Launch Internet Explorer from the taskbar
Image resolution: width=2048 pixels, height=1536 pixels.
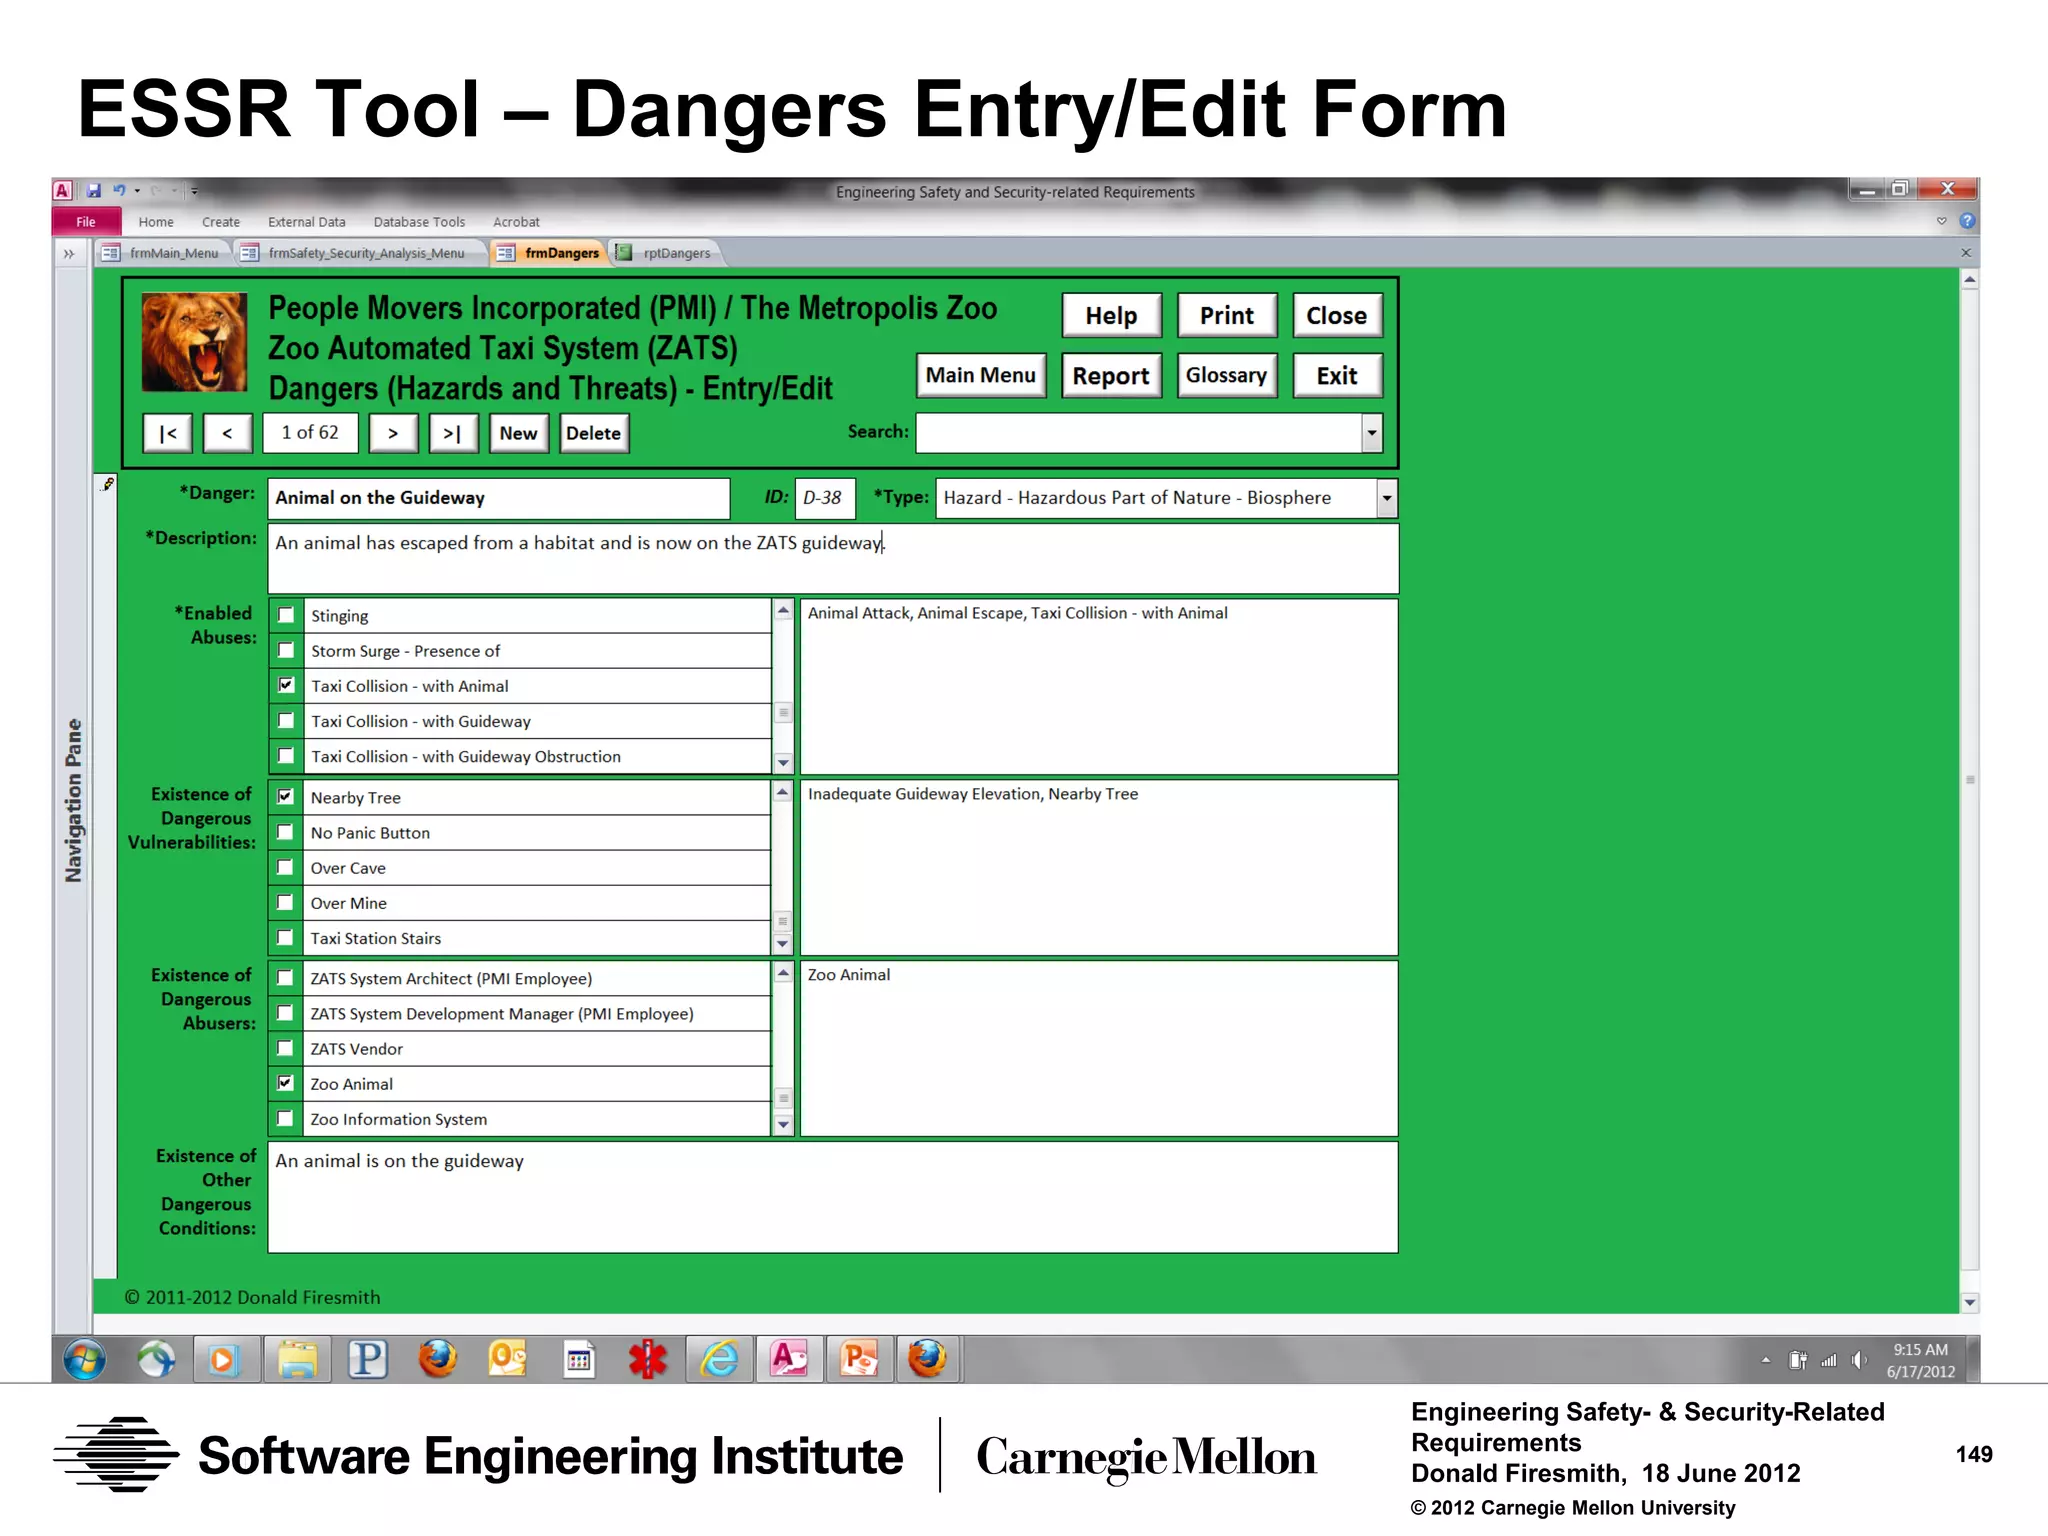[719, 1359]
